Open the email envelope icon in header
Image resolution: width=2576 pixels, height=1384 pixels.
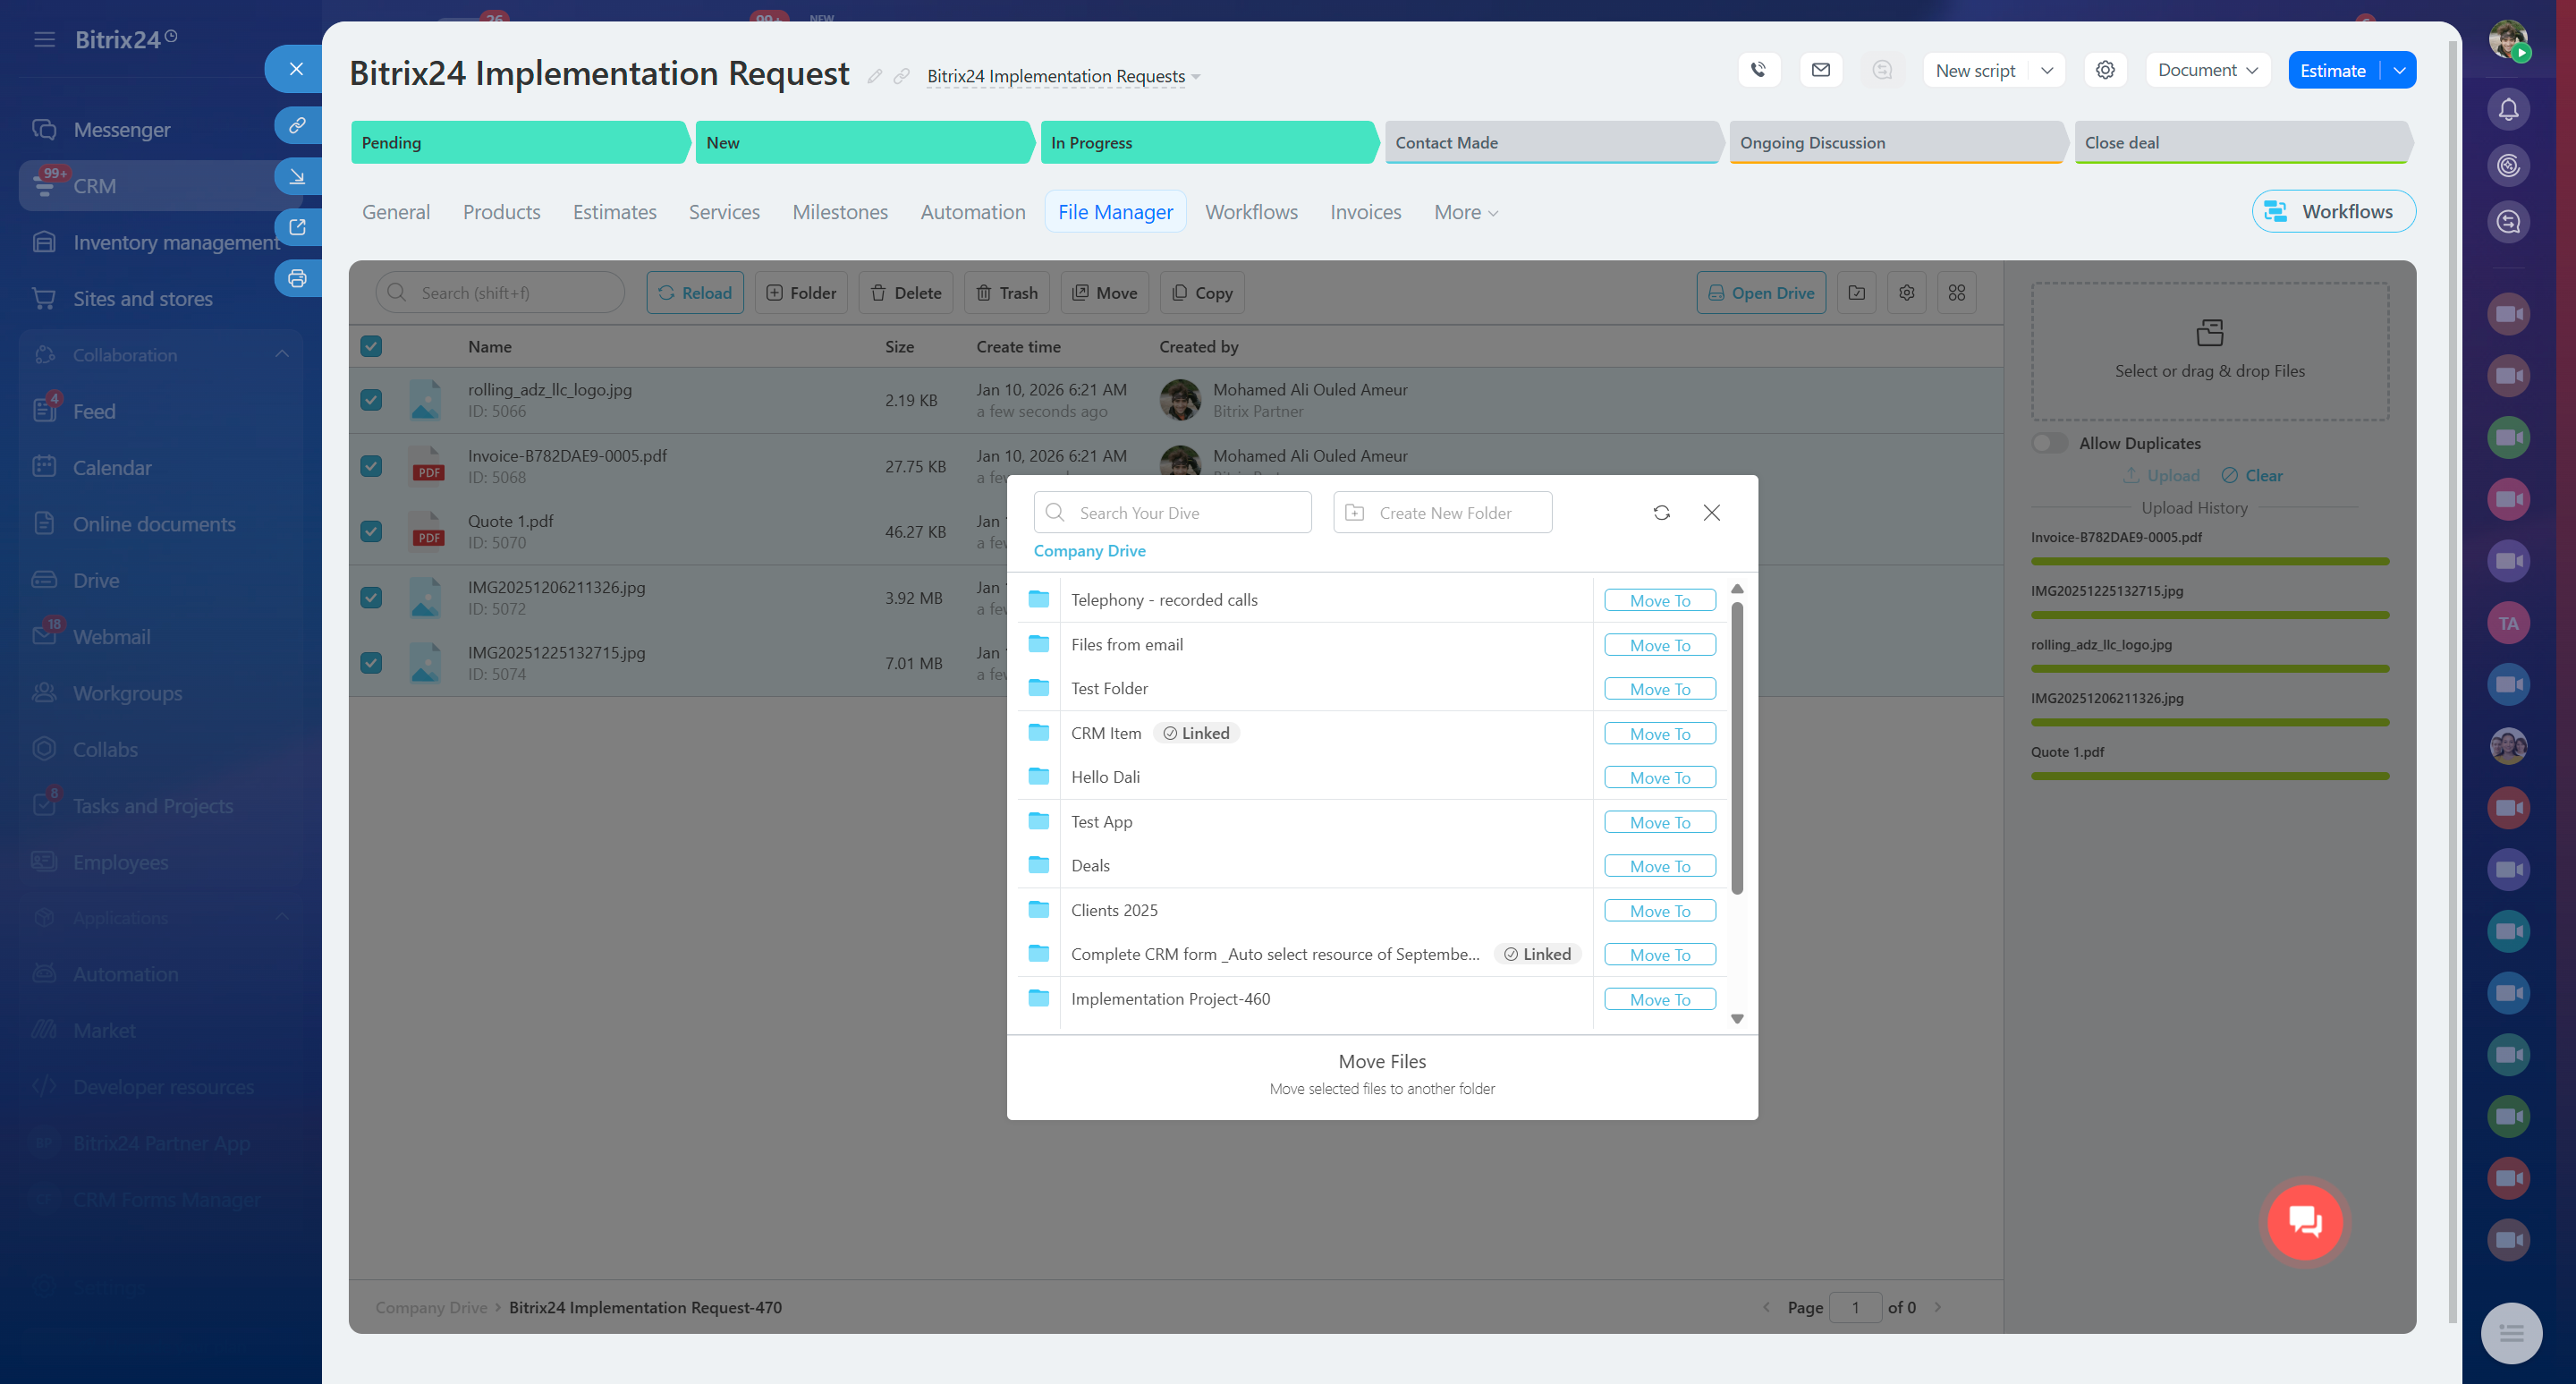pyautogui.click(x=1820, y=70)
